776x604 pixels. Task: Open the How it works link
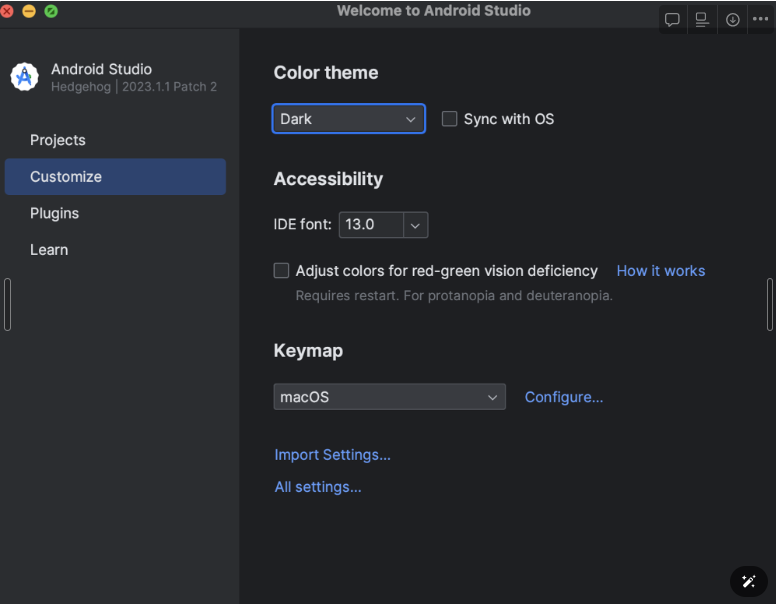(661, 271)
